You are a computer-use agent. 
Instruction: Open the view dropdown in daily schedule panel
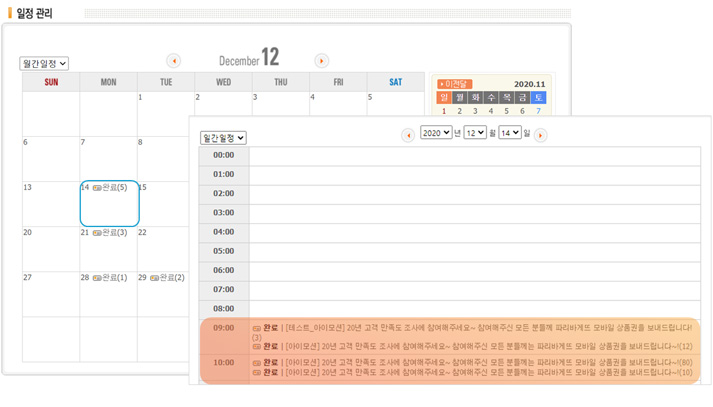click(223, 138)
